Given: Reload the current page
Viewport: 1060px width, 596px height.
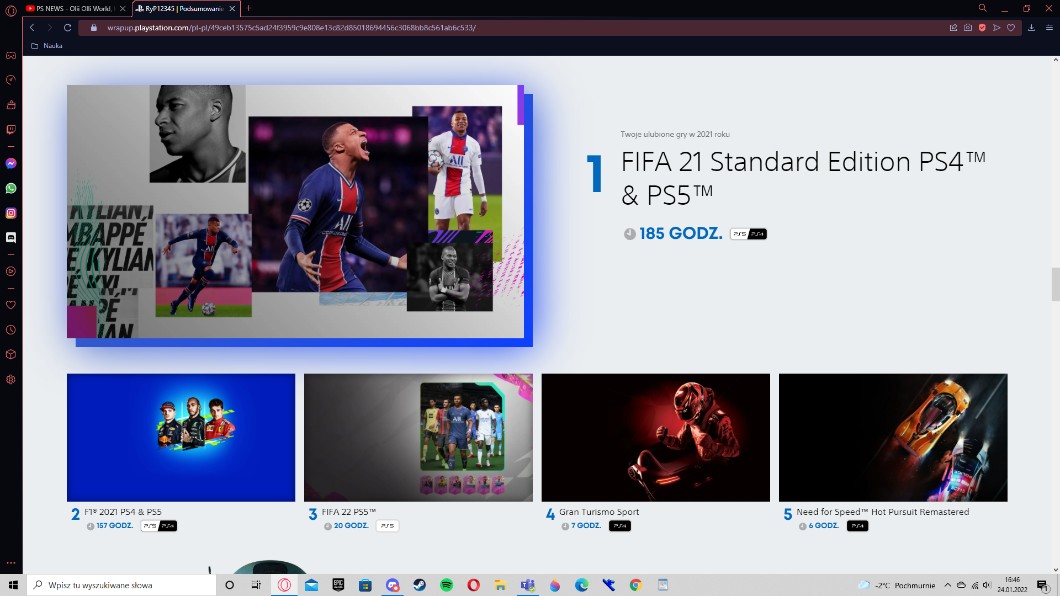Looking at the screenshot, I should coord(68,27).
